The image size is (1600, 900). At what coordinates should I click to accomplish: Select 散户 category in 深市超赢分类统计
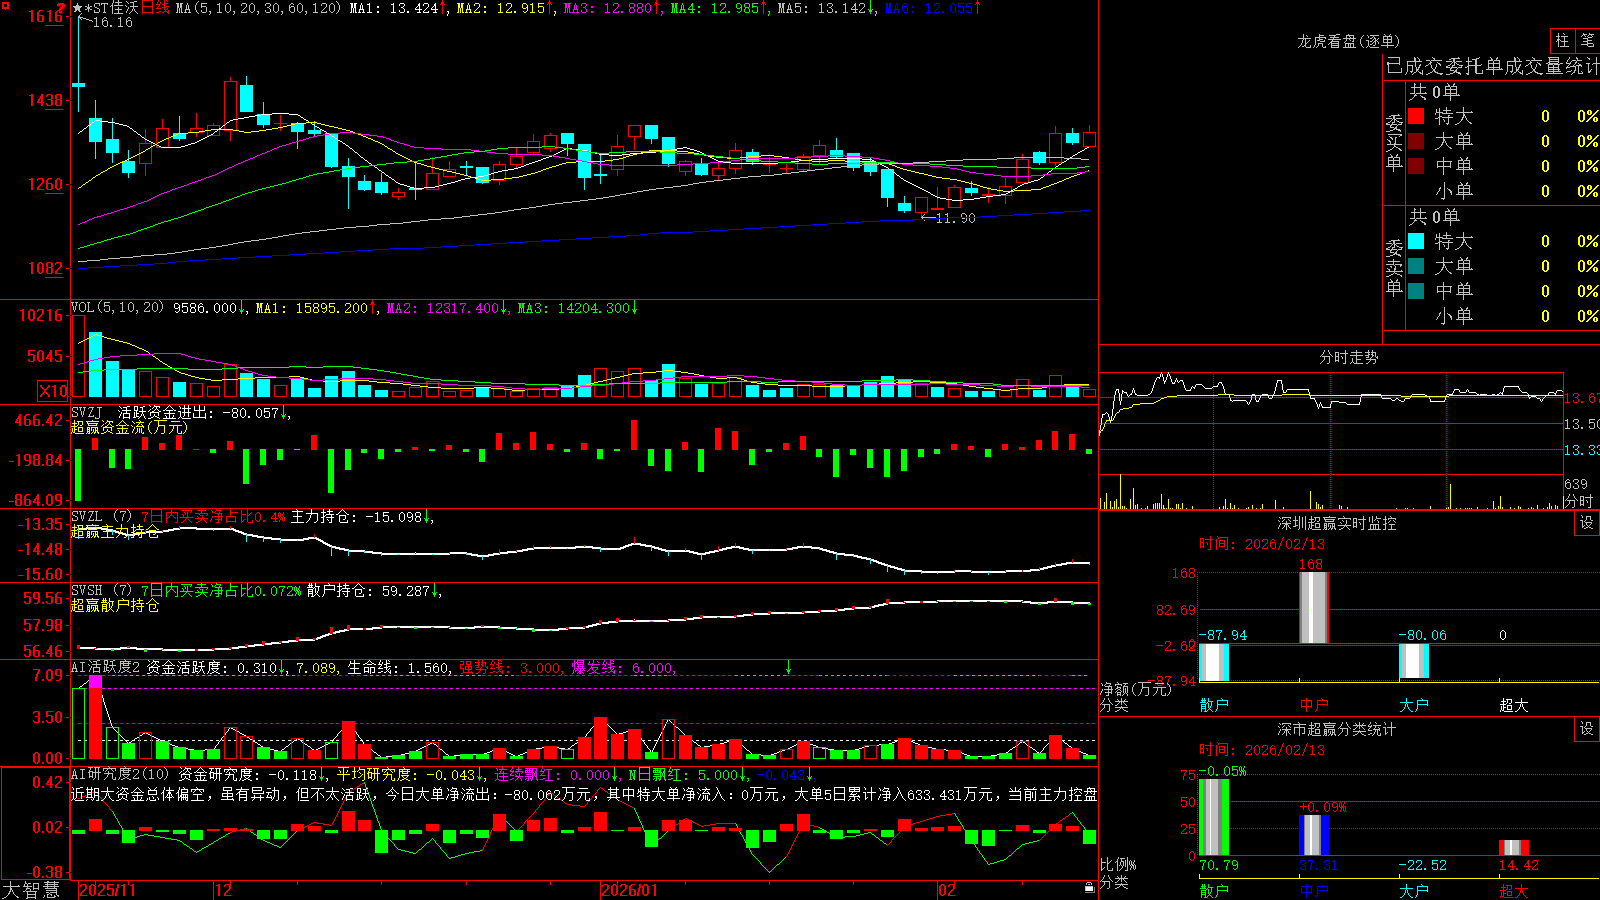pos(1214,890)
